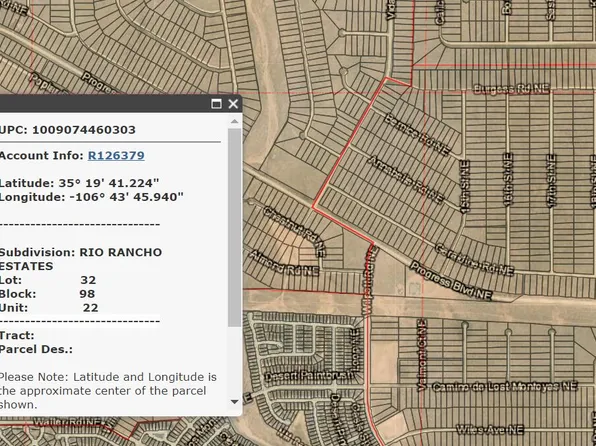
Task: Click the Please Note latitude disclaimer text
Action: tap(108, 391)
